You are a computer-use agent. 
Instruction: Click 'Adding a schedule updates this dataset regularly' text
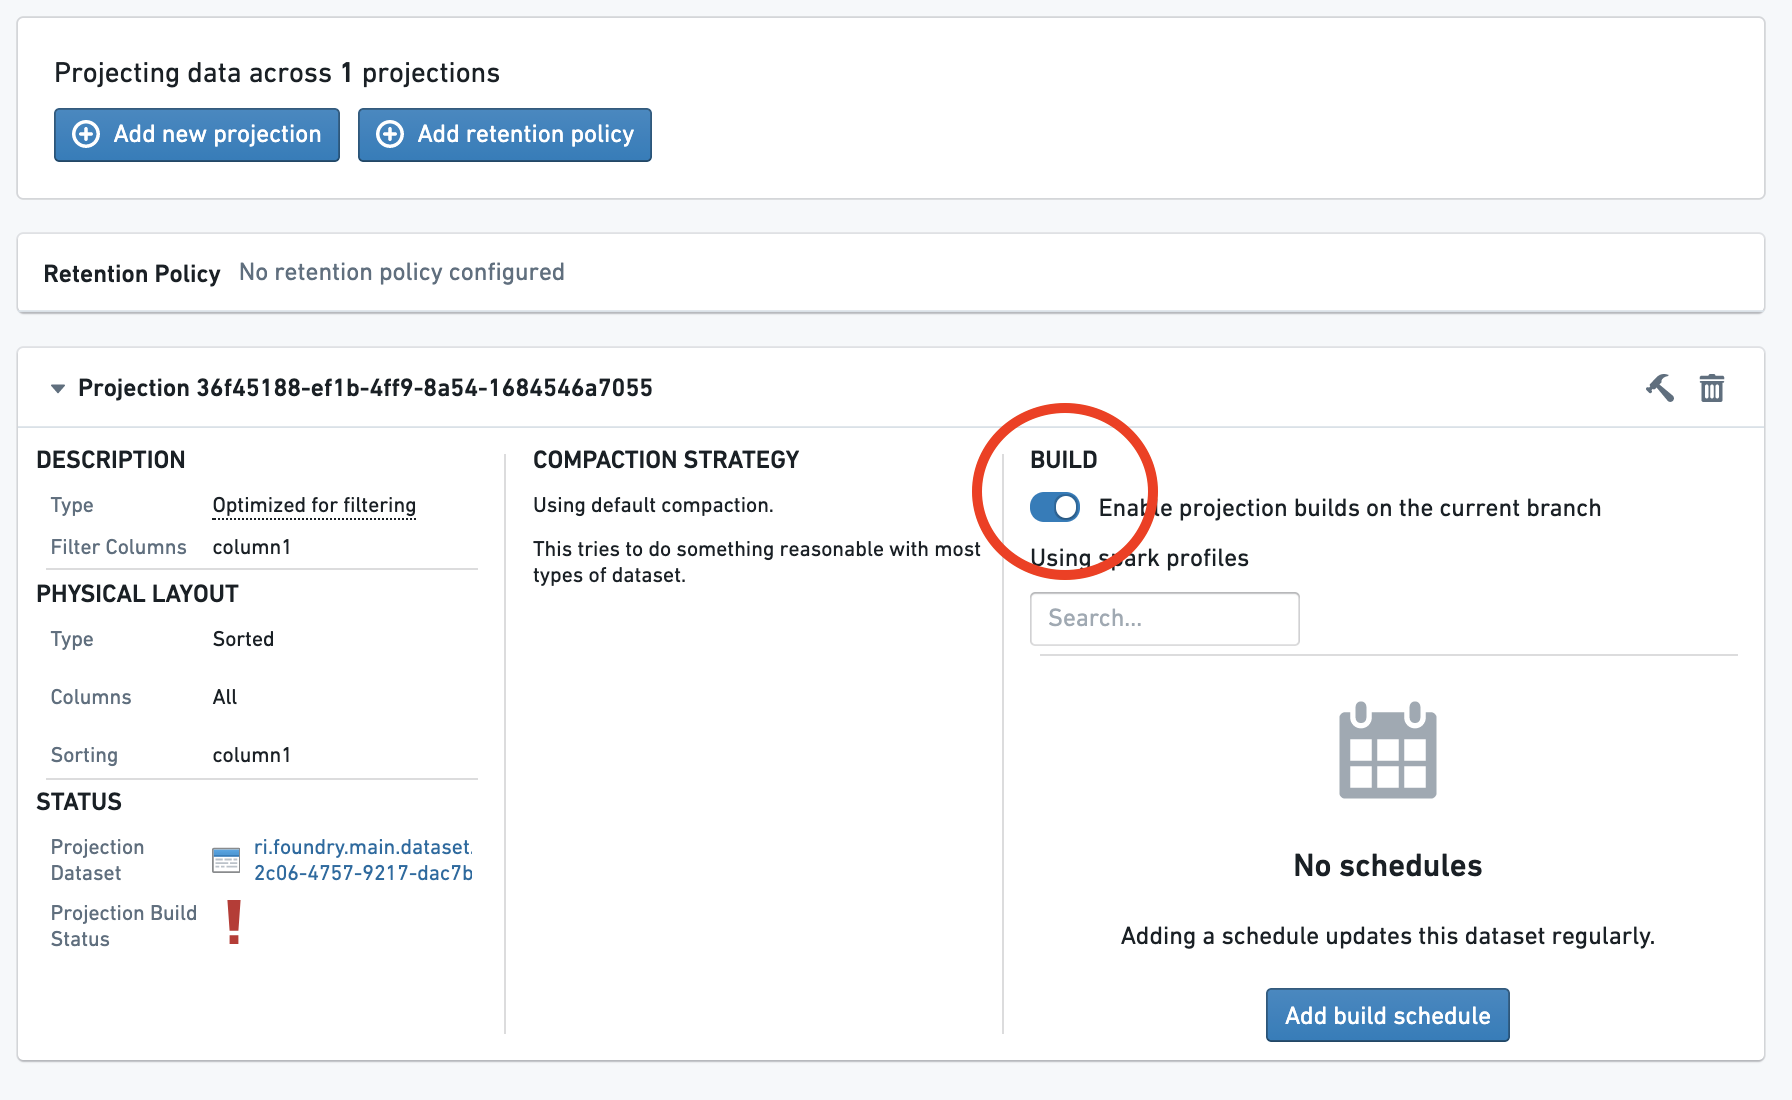(1388, 936)
